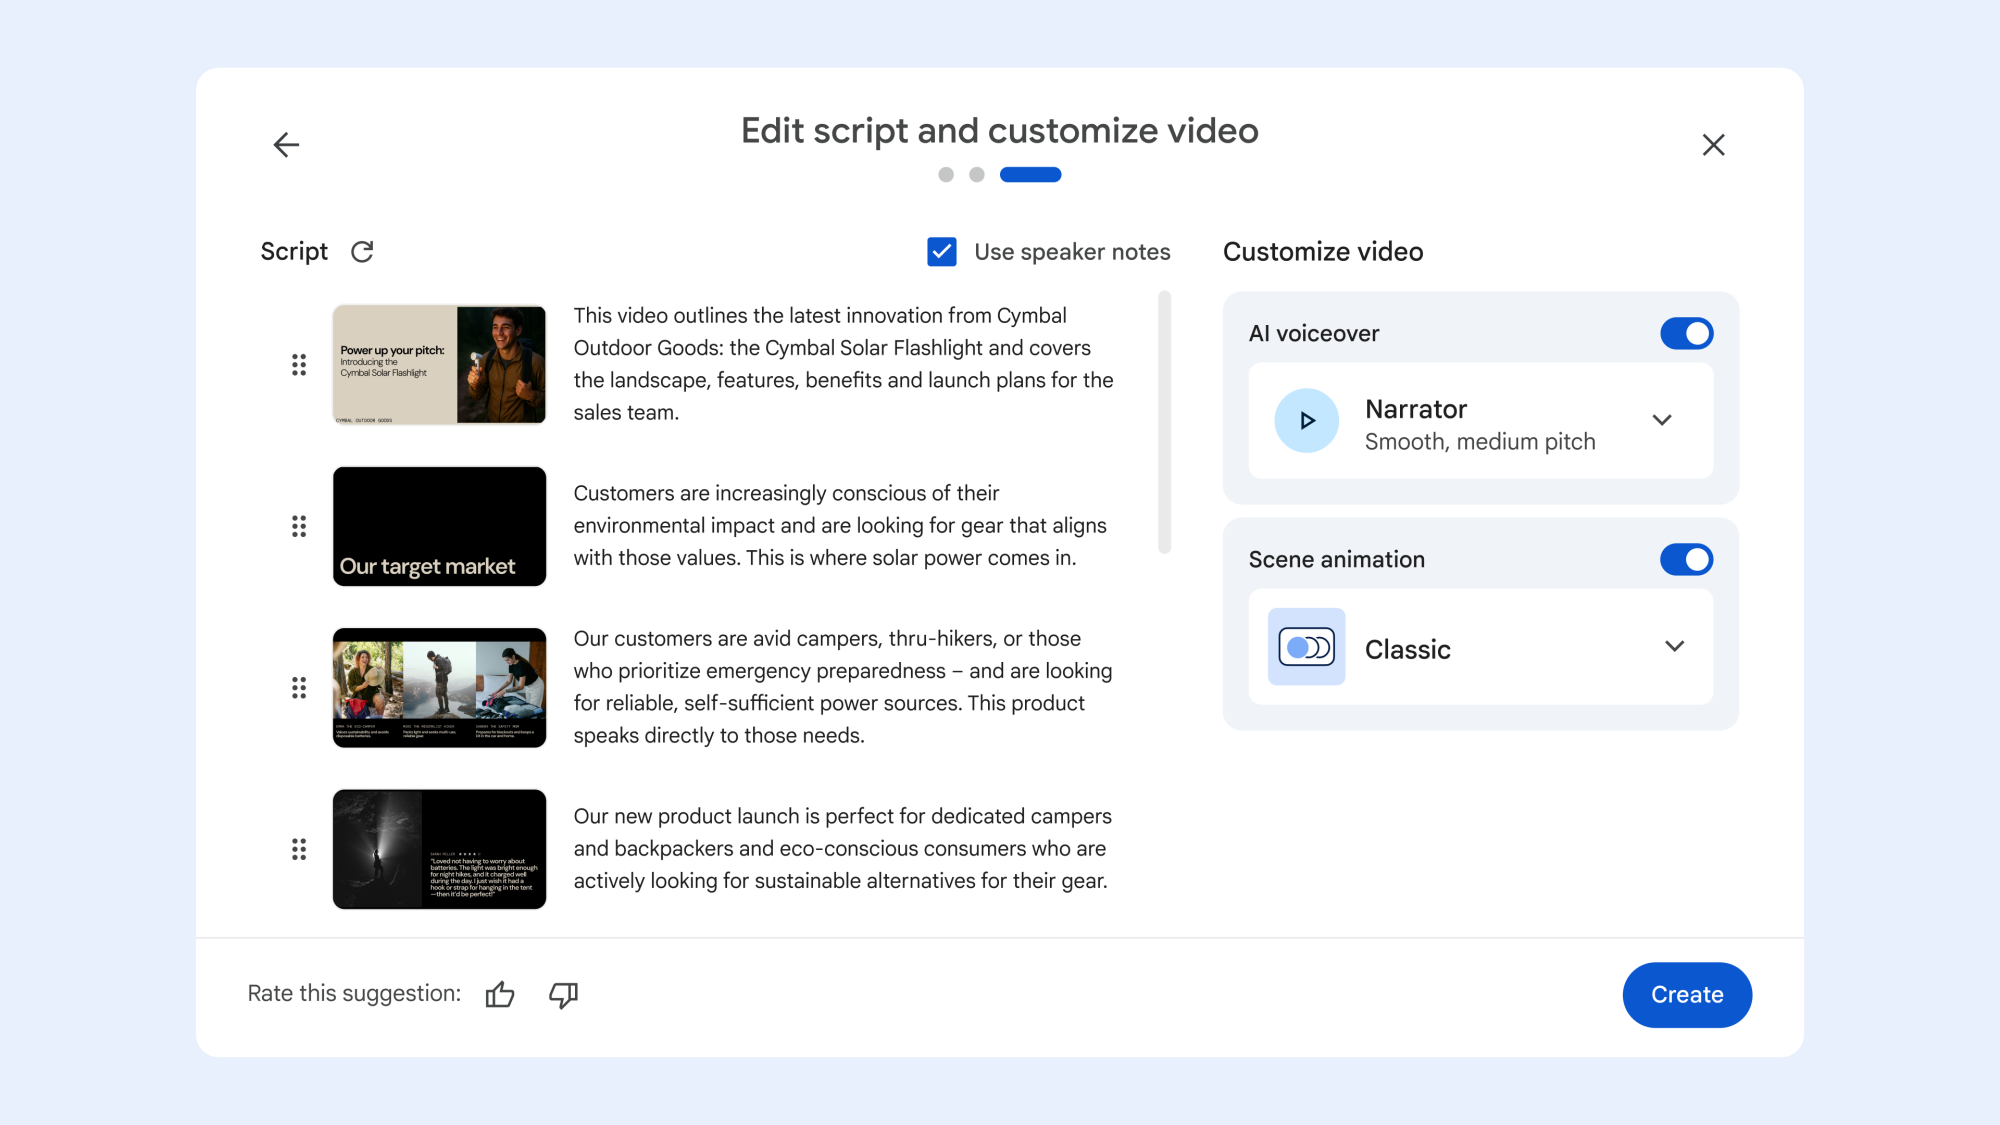Rate the suggestion with thumbs up

(500, 994)
